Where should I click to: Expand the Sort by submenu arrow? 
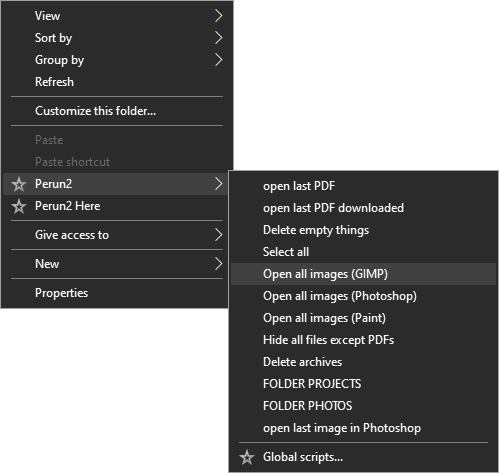click(218, 38)
